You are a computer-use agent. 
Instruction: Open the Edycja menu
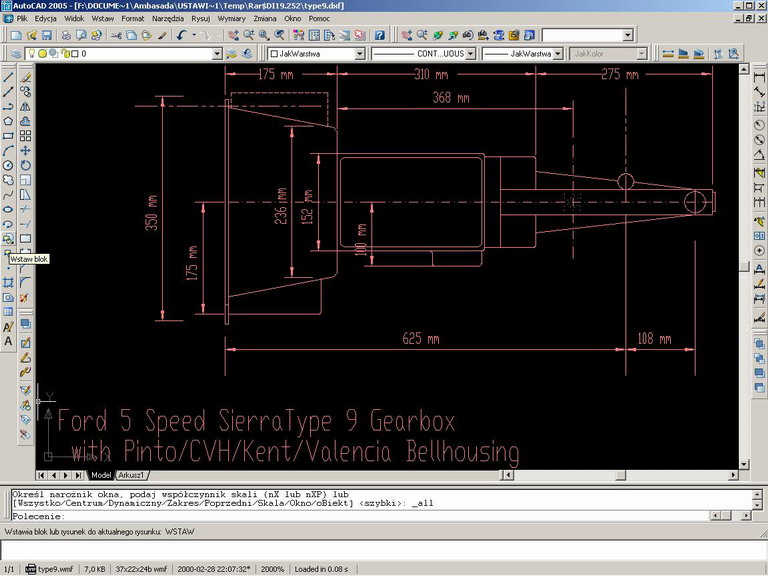click(46, 19)
